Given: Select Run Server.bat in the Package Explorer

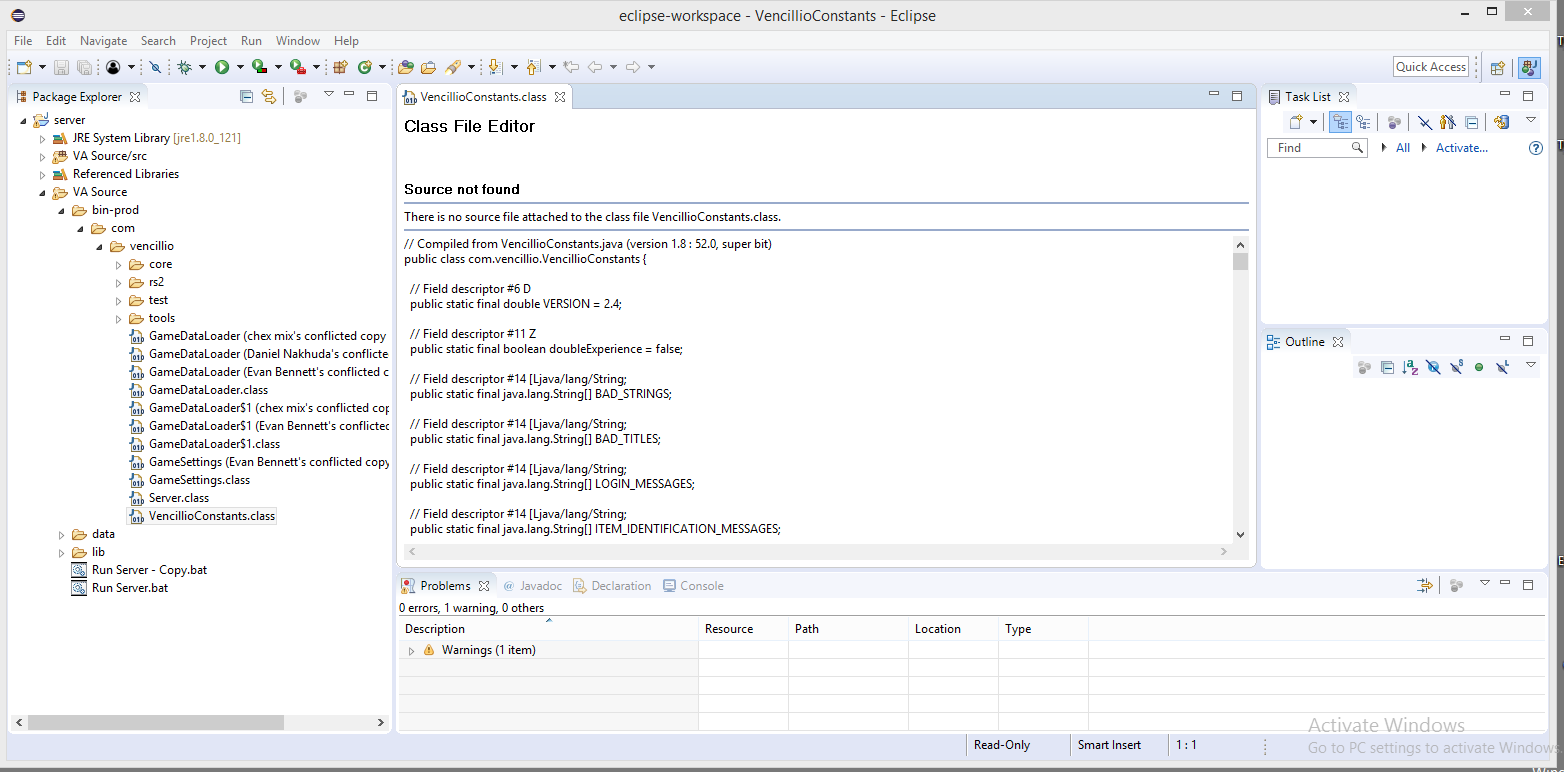Looking at the screenshot, I should [130, 588].
